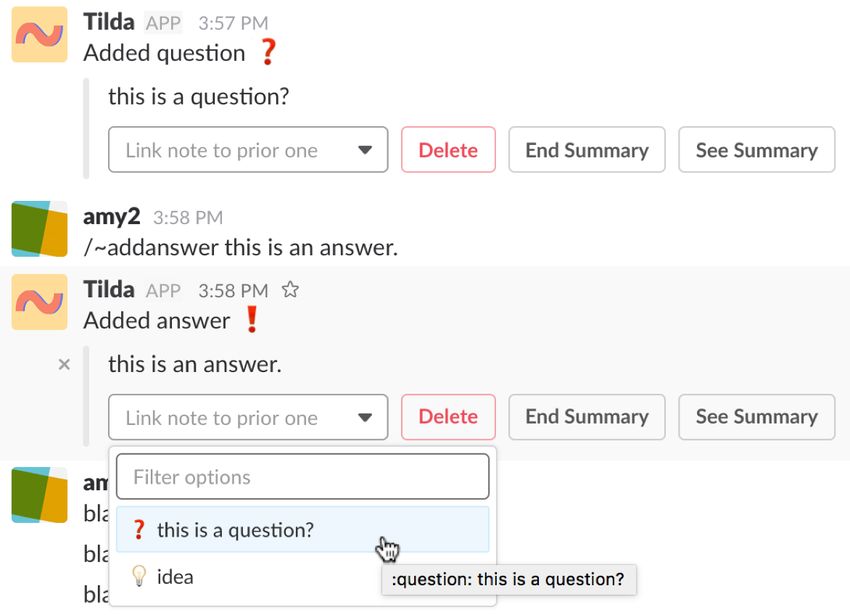Delete the 'this is an answer.' note
The image size is (850, 615).
(448, 417)
